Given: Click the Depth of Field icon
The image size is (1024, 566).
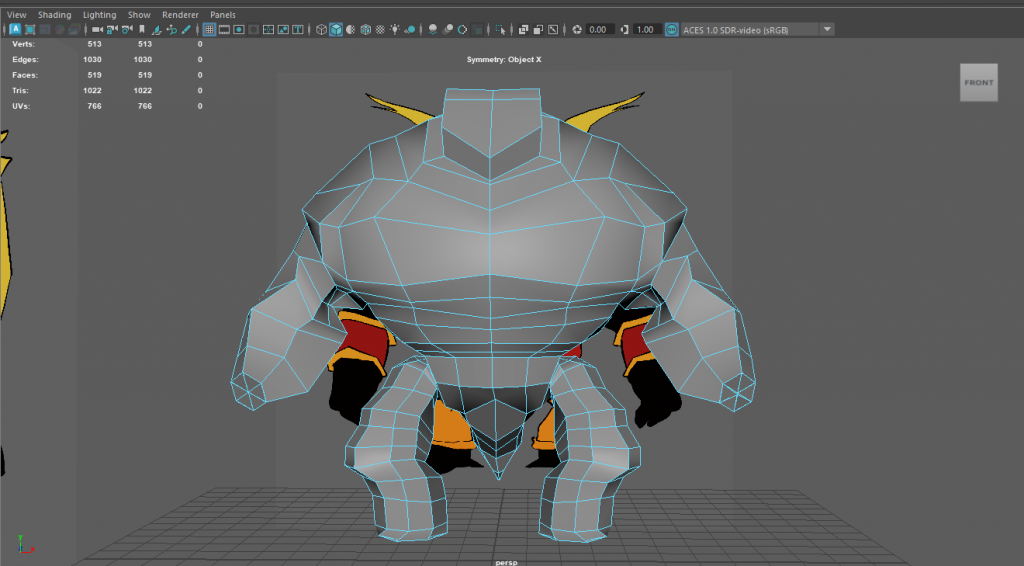Looking at the screenshot, I should point(477,29).
